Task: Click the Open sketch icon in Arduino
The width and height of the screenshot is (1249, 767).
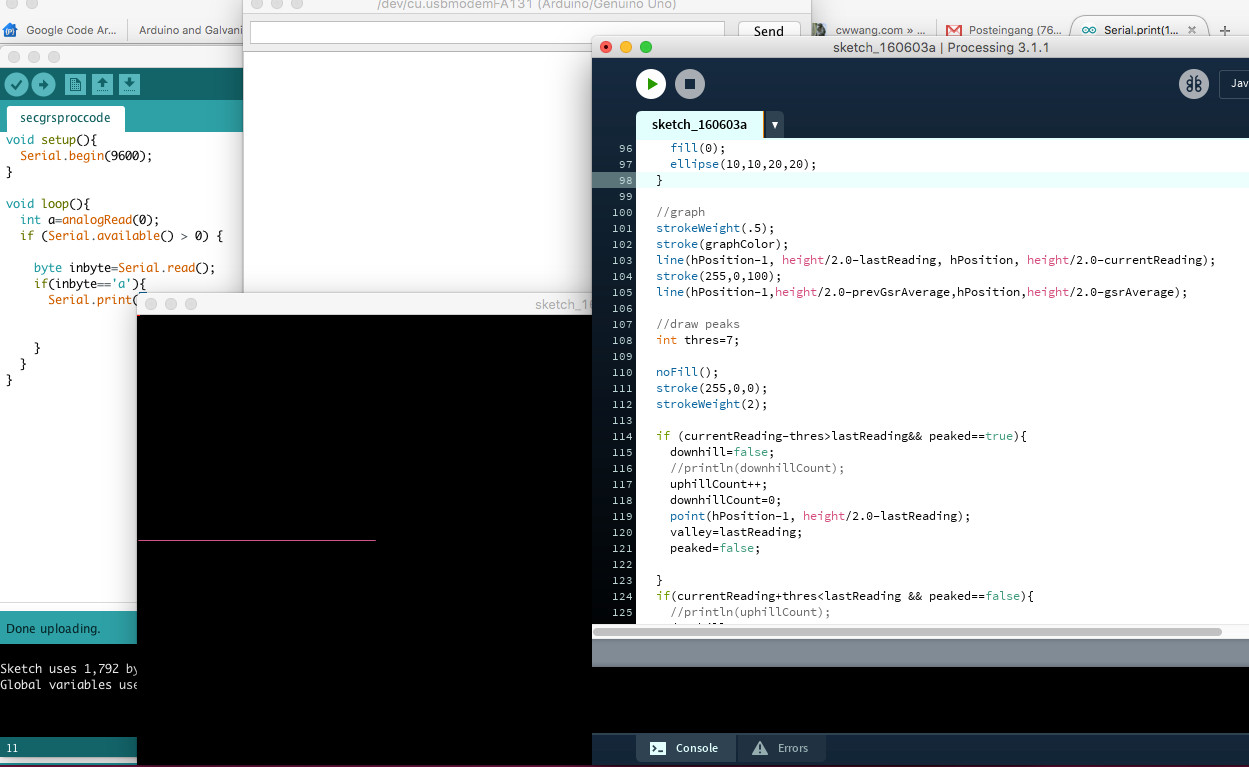Action: [102, 85]
